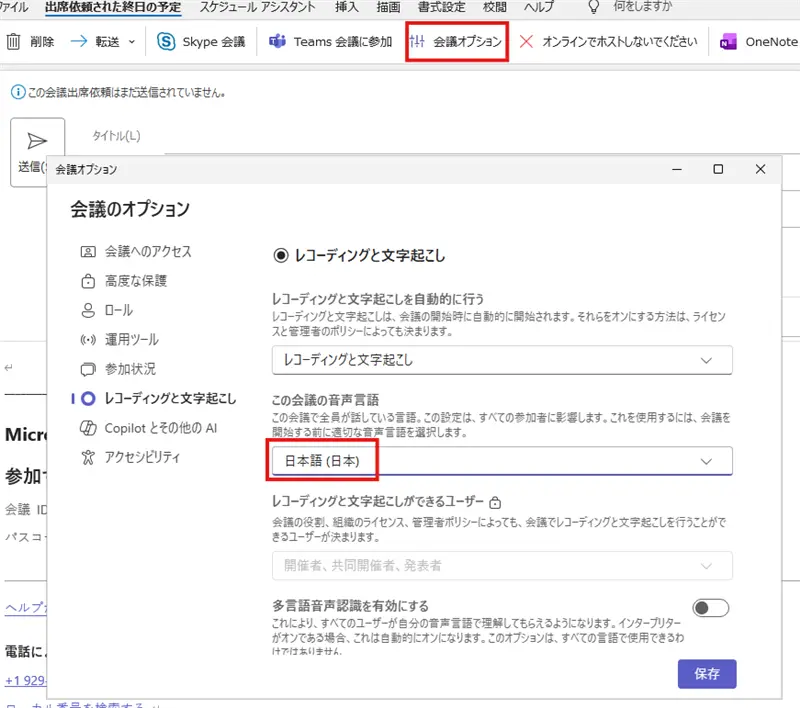
Task: Click the 送信 send button
Action: pyautogui.click(x=37, y=151)
